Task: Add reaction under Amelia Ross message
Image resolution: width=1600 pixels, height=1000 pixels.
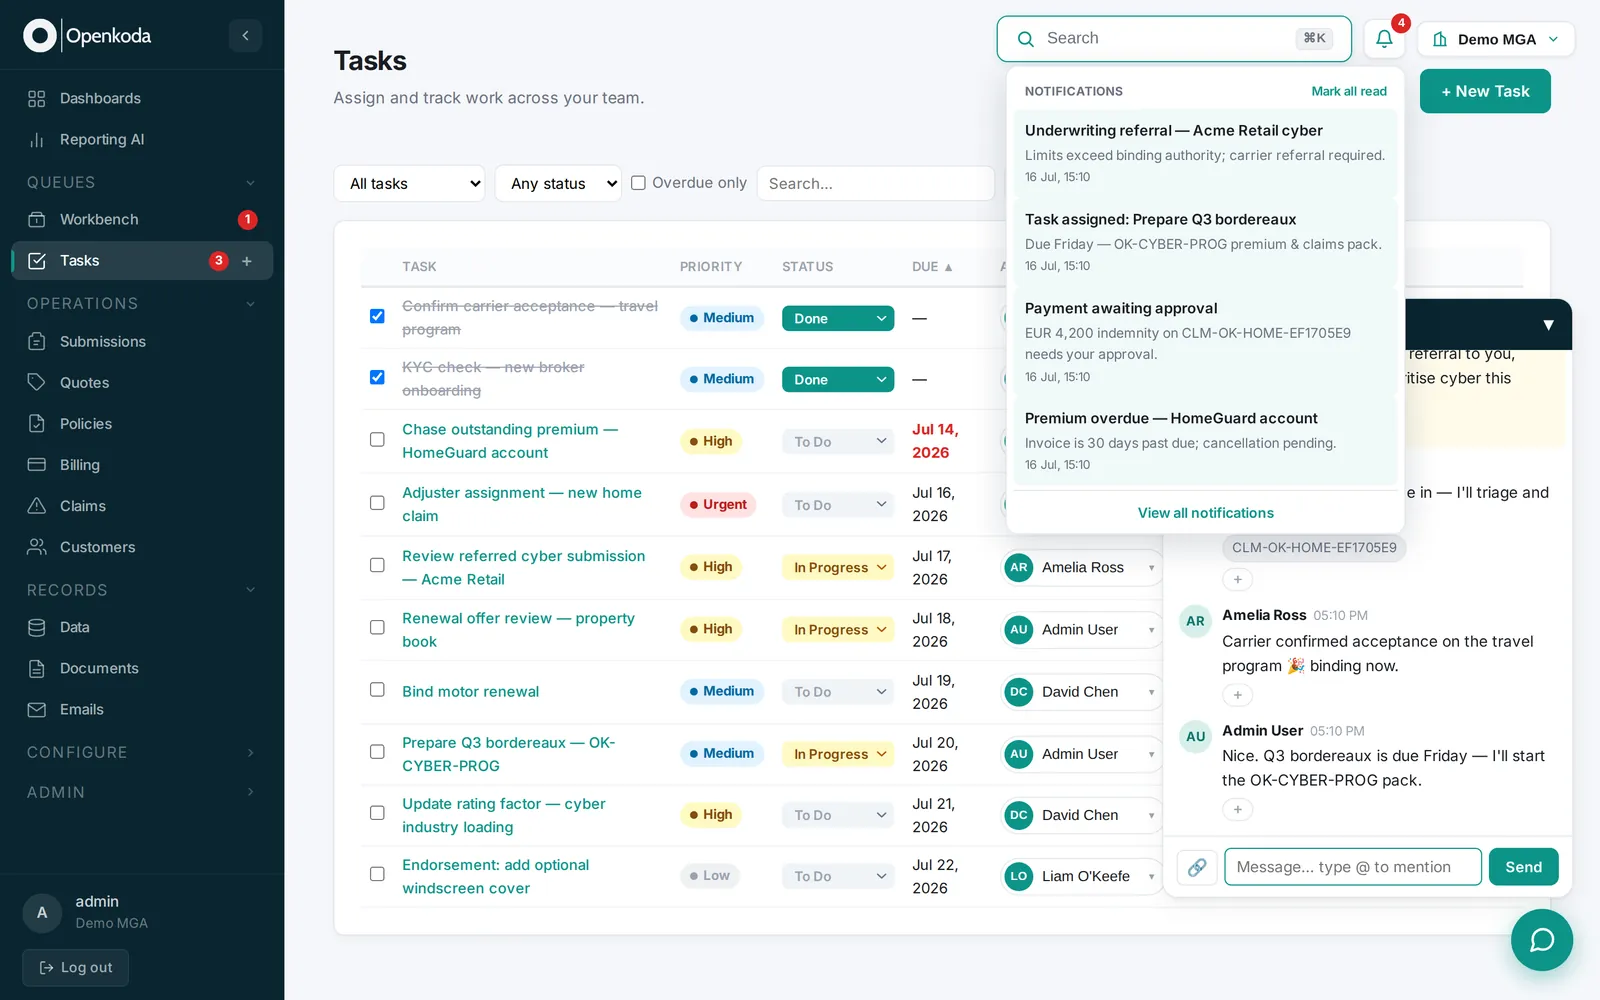Action: click(1237, 695)
